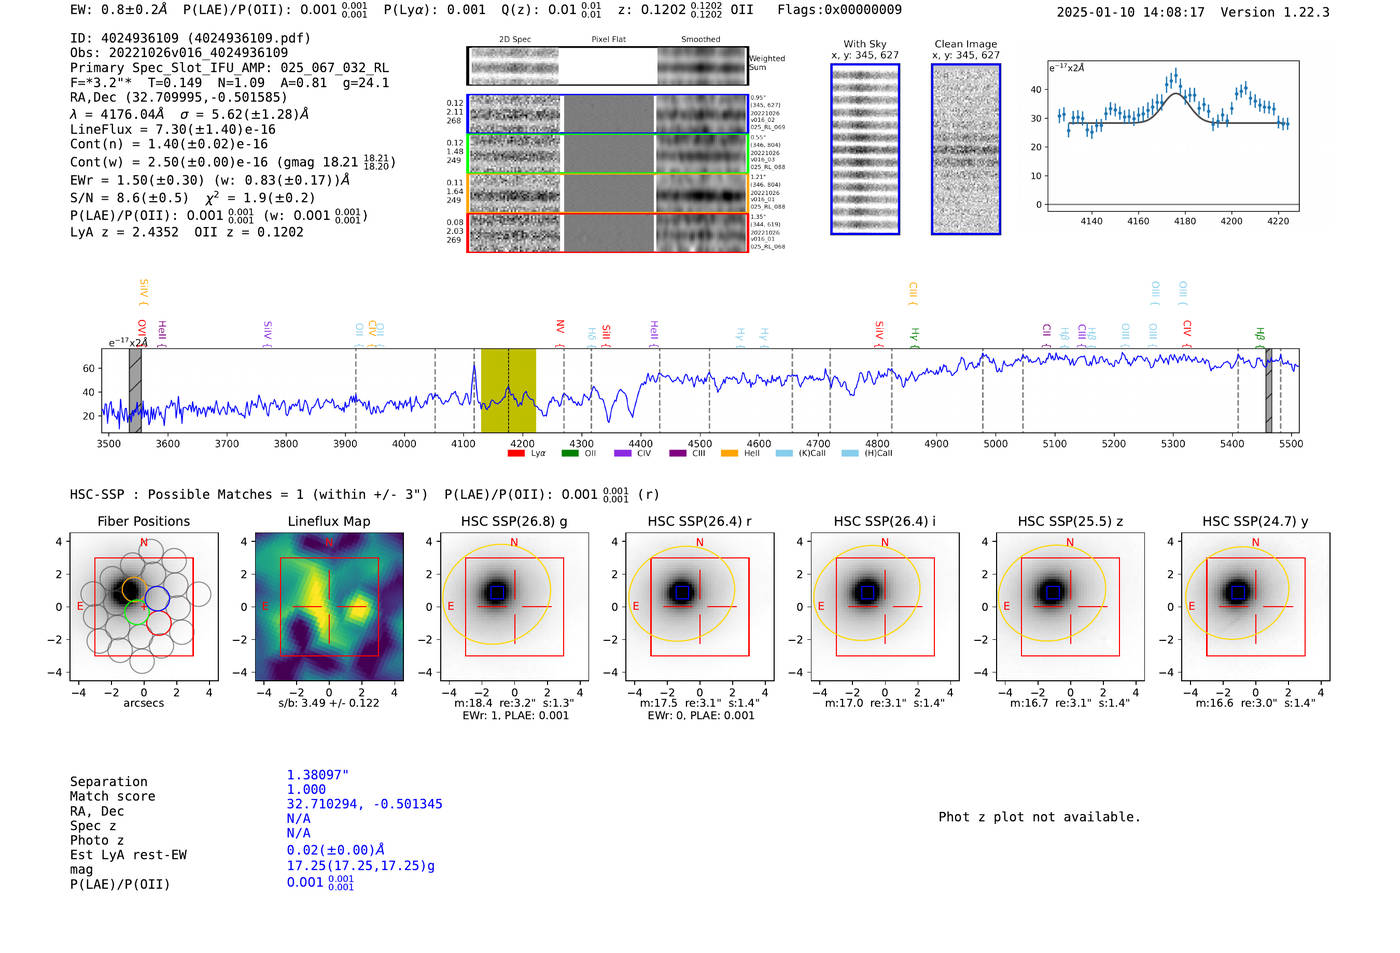Click the RA,Dec (32.709995,-0.501585) line
Viewport: 1400px width, 953px height.
179,97
